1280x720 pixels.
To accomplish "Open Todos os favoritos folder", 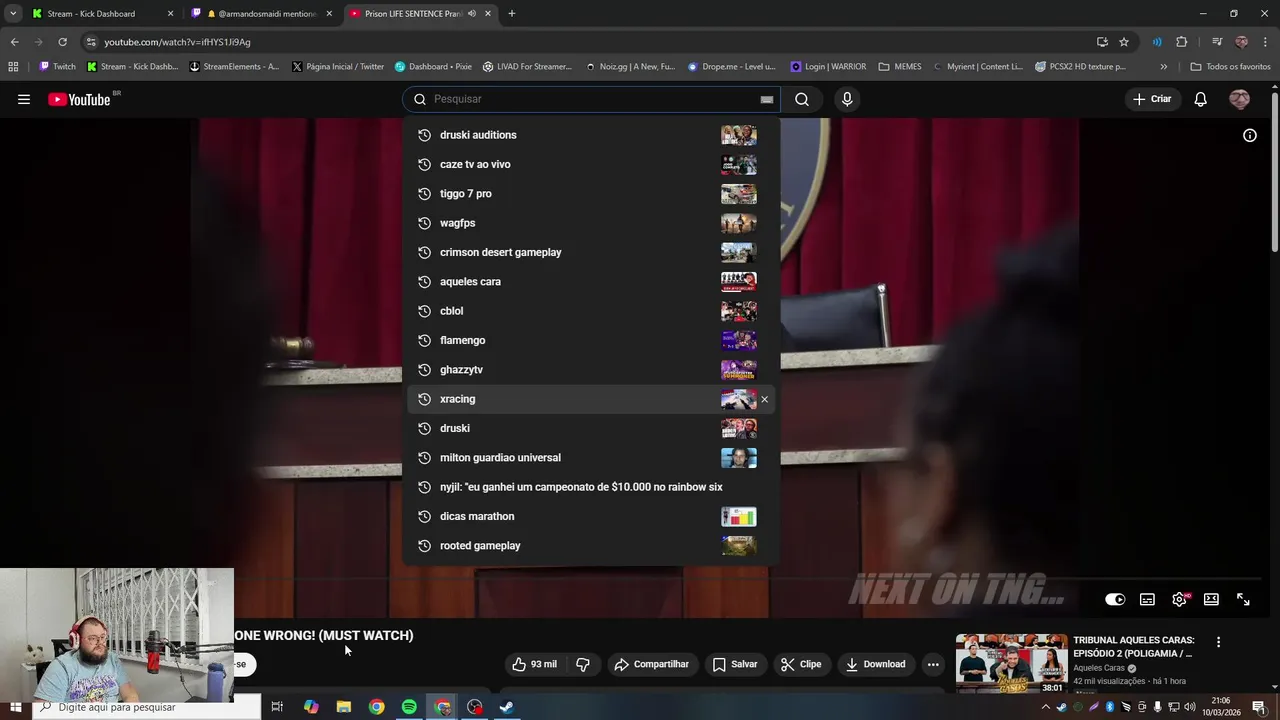I will (x=1230, y=67).
